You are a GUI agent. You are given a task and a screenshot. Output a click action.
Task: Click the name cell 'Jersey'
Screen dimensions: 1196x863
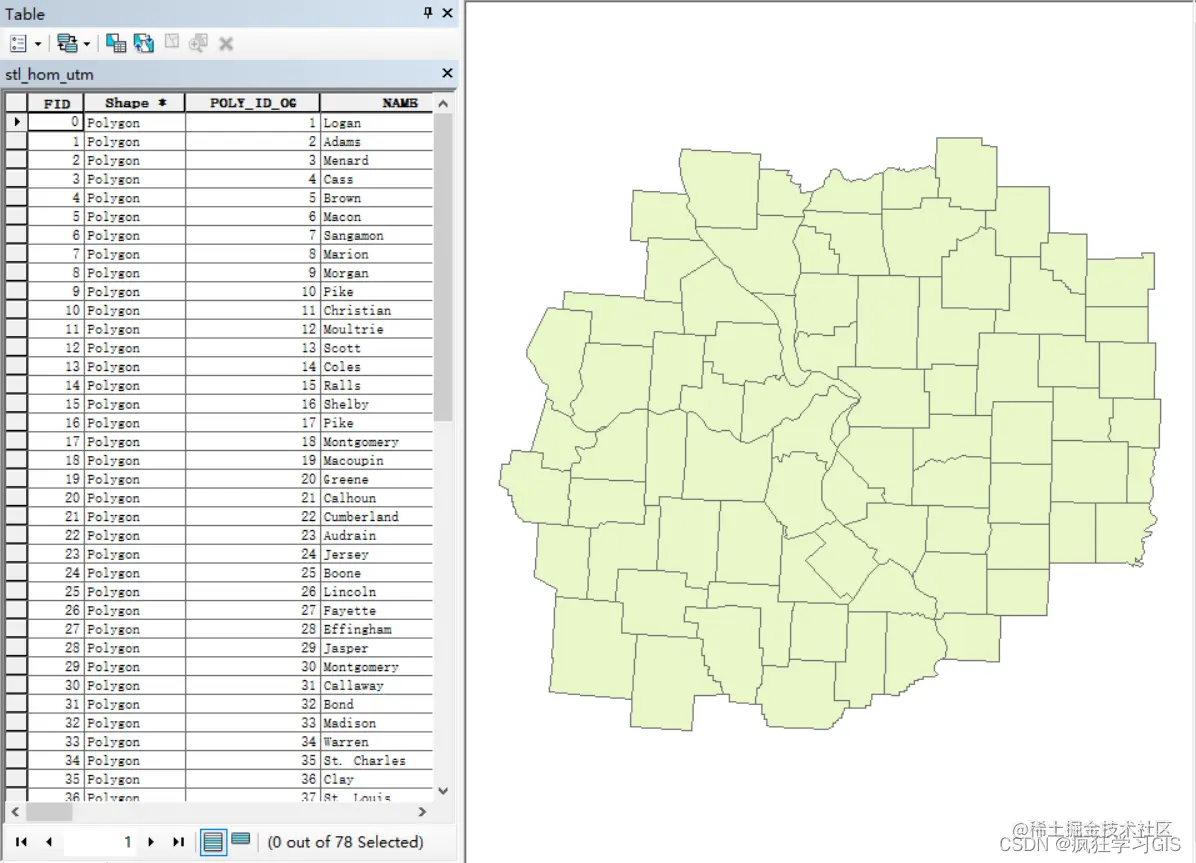click(376, 554)
